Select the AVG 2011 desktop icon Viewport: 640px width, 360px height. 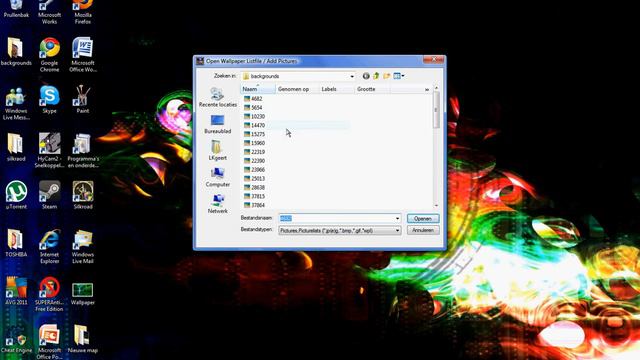tap(16, 291)
